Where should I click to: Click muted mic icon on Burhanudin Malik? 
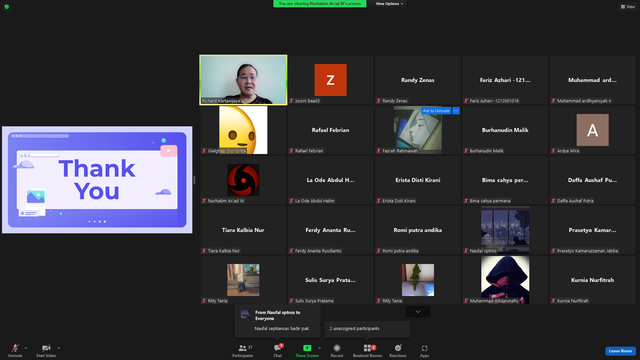point(466,151)
